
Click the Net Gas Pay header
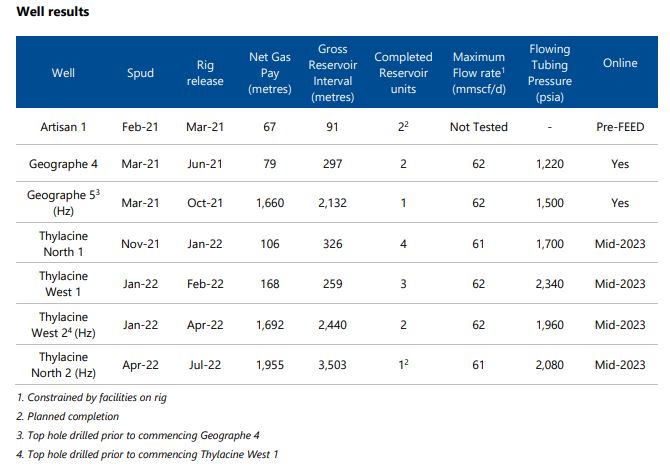270,73
